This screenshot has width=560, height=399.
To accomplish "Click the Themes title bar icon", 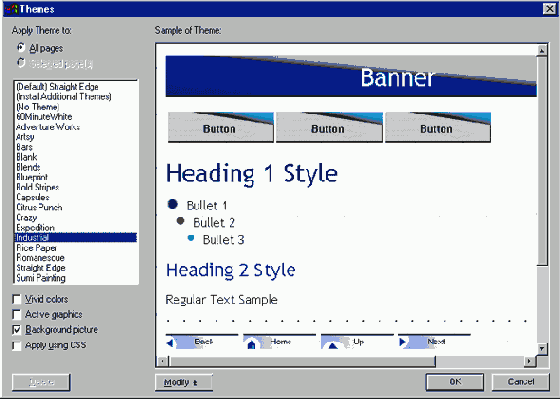I will pyautogui.click(x=11, y=9).
